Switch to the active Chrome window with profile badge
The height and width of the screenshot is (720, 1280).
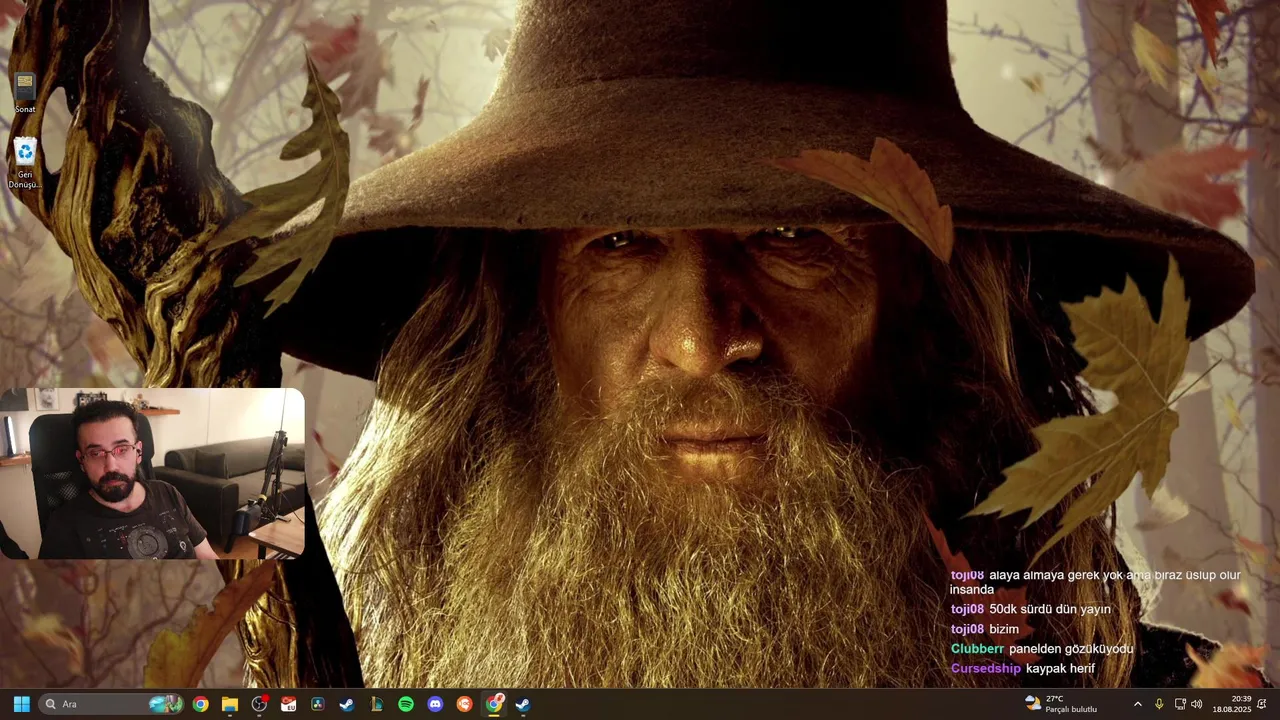[x=494, y=704]
